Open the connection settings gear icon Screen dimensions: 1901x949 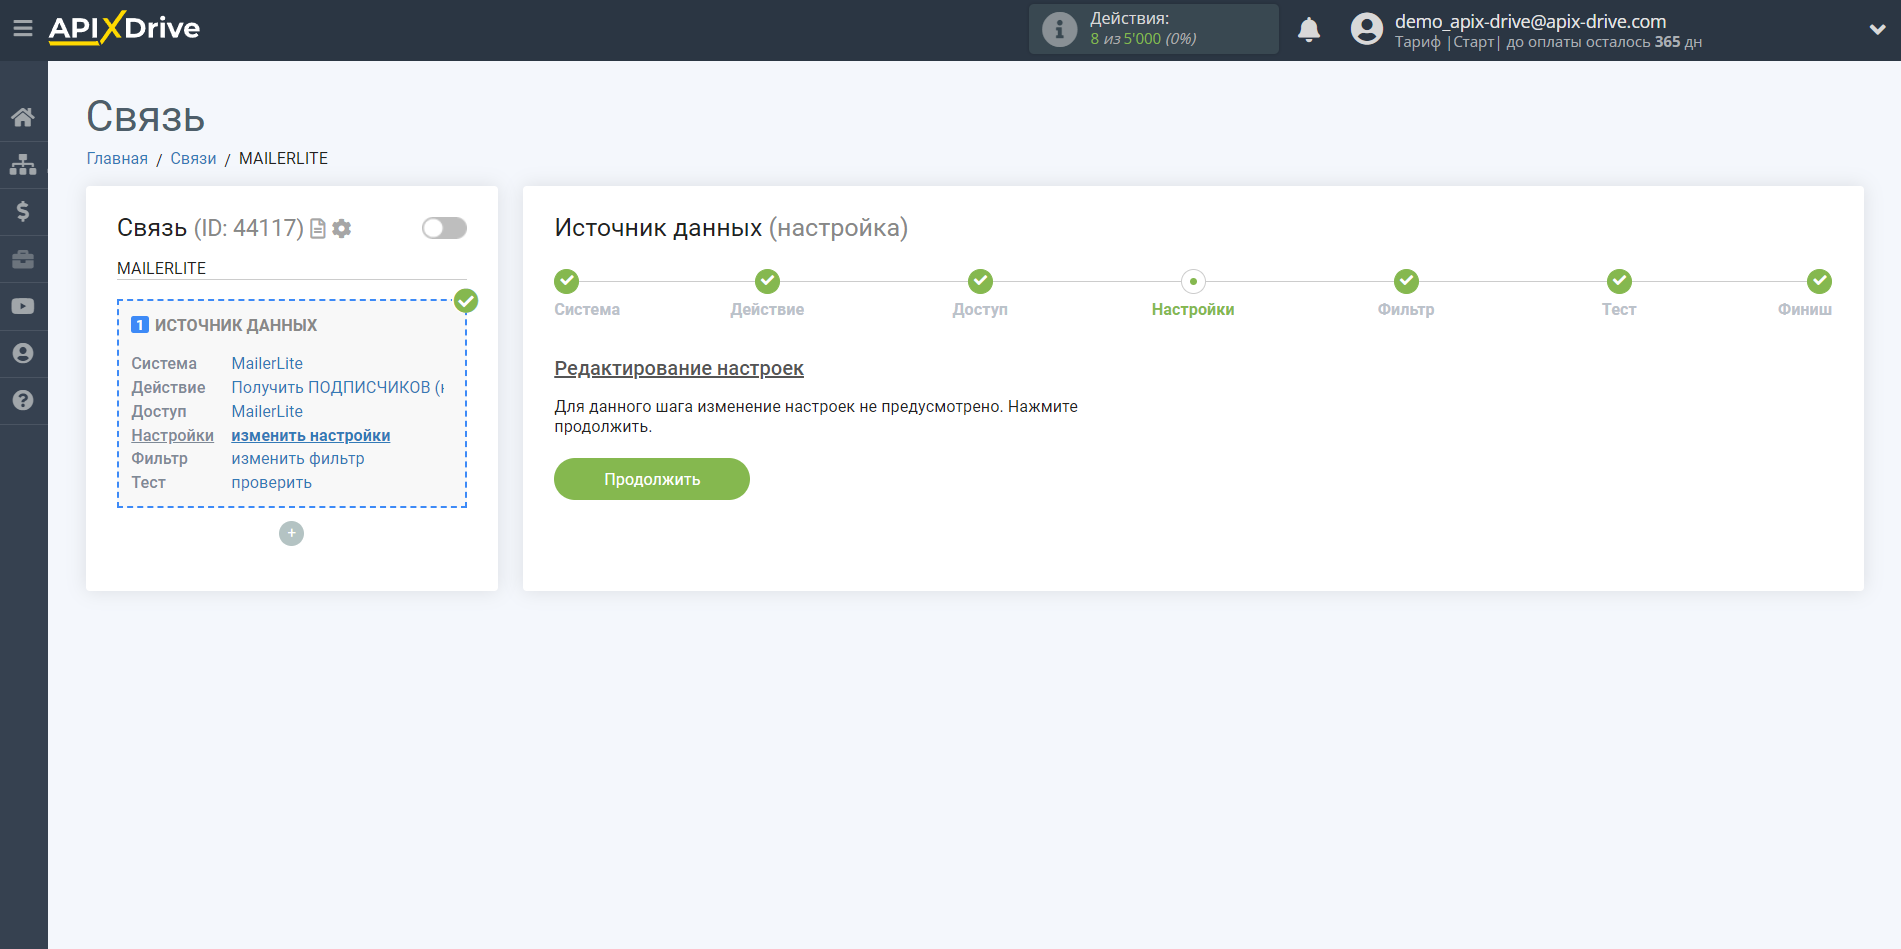tap(342, 229)
